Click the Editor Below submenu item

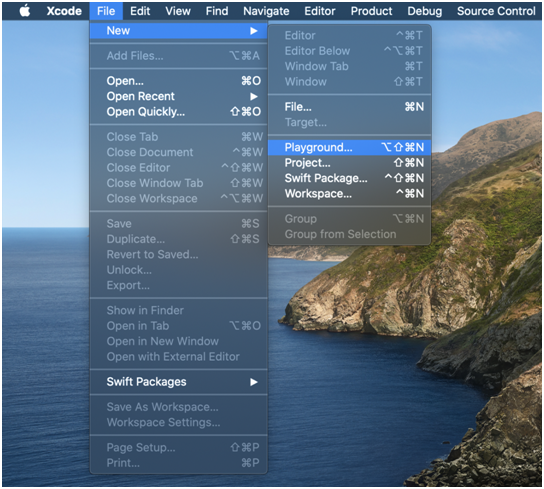[349, 51]
